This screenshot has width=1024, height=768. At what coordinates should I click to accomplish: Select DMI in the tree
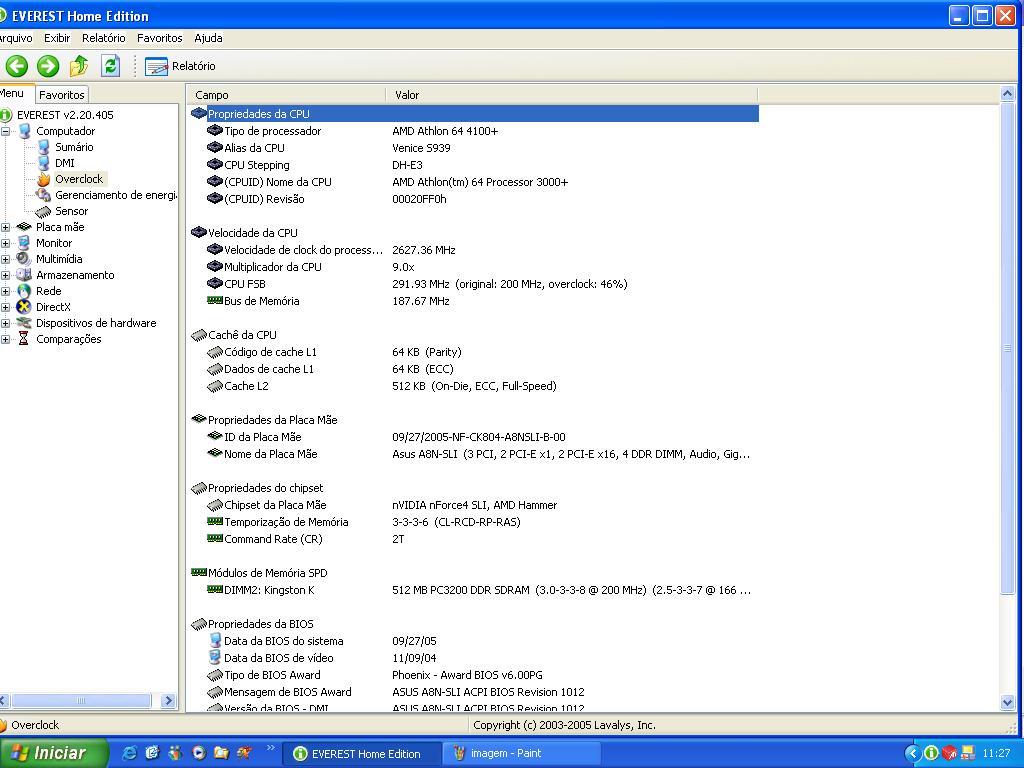[65, 163]
